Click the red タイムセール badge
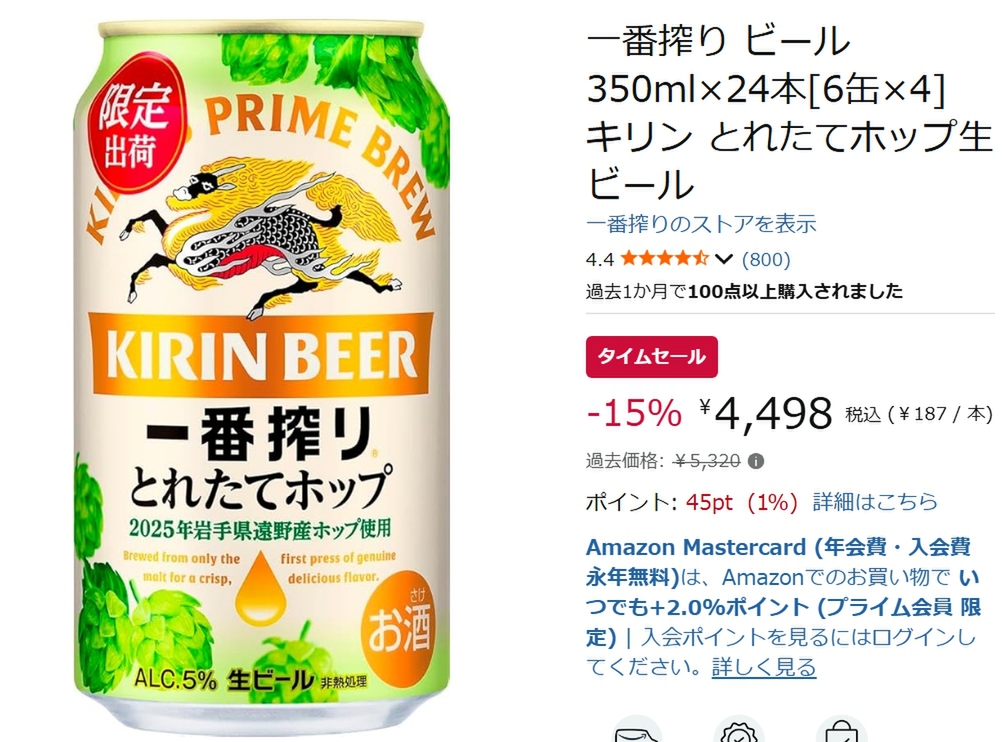Viewport: 1006px width, 742px height. pos(651,357)
